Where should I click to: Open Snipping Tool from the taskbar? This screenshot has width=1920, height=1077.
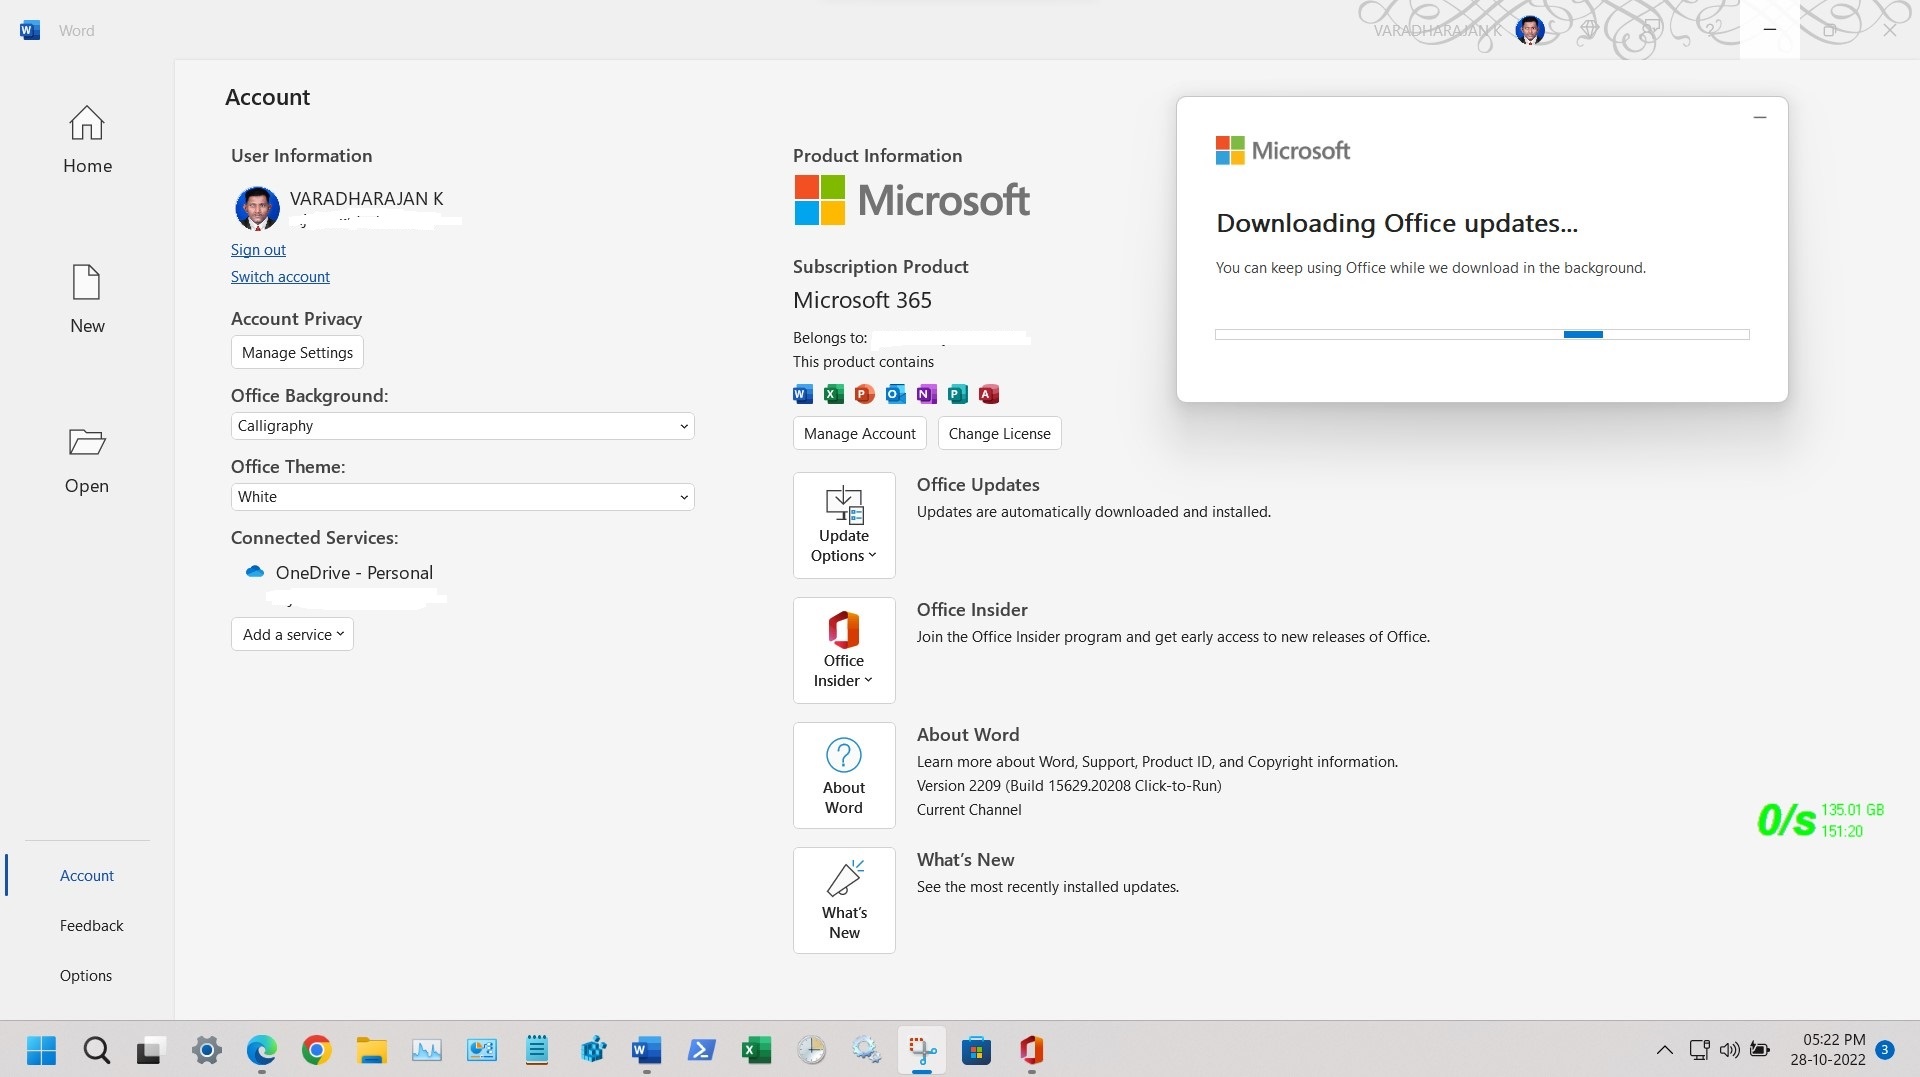922,1050
